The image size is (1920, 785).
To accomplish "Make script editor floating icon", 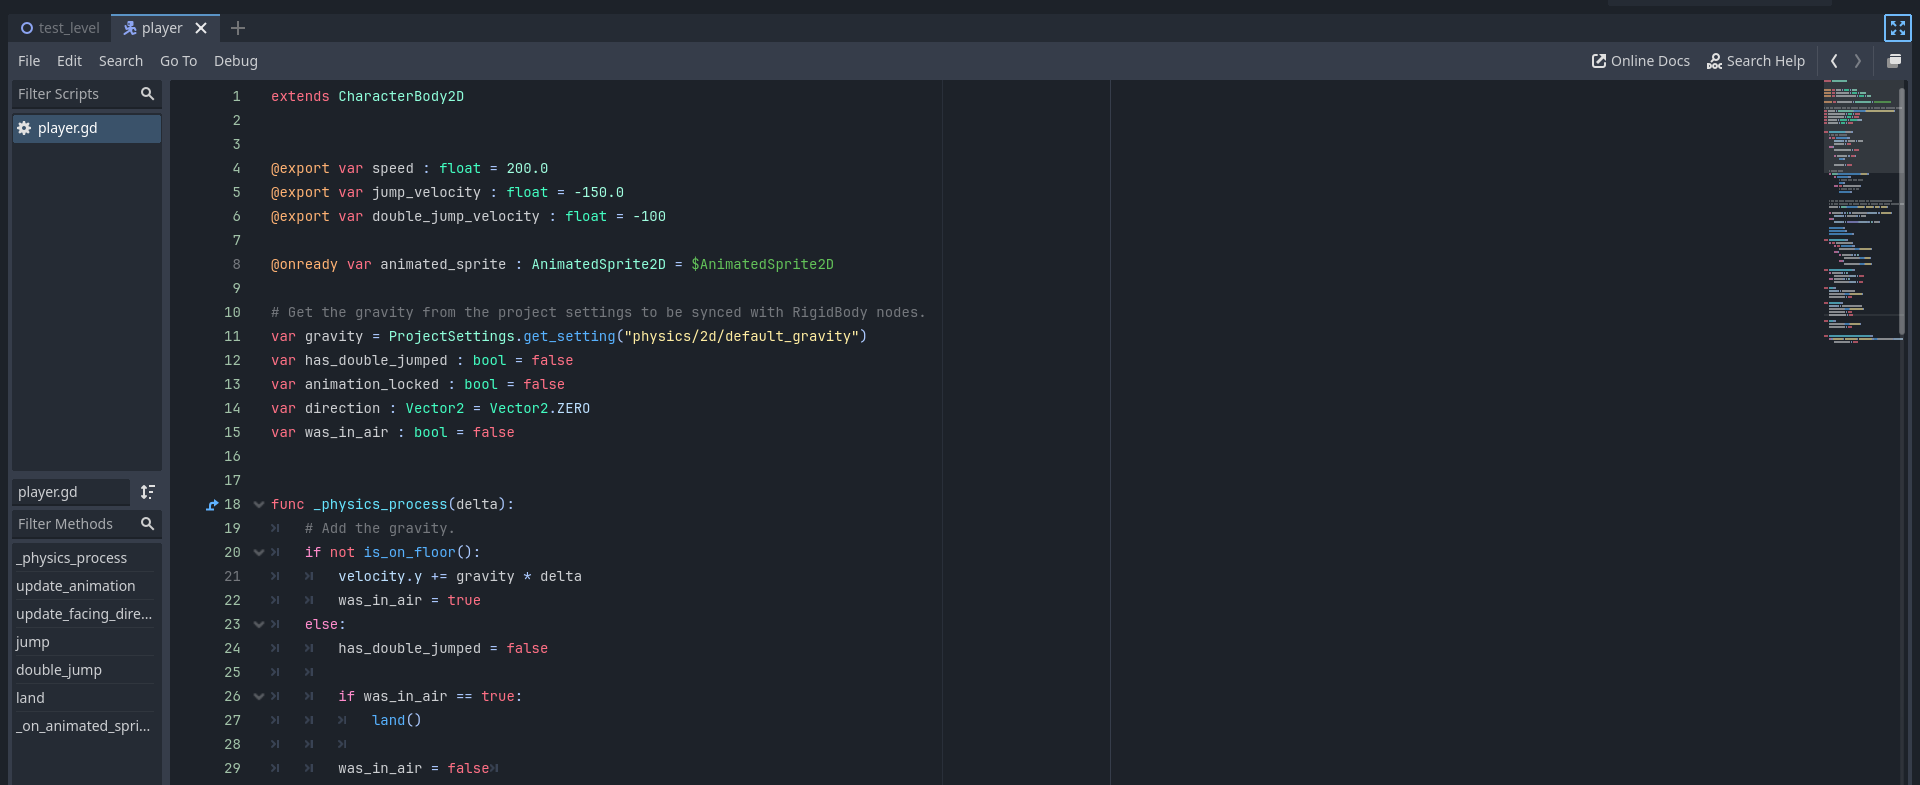I will tap(1894, 61).
